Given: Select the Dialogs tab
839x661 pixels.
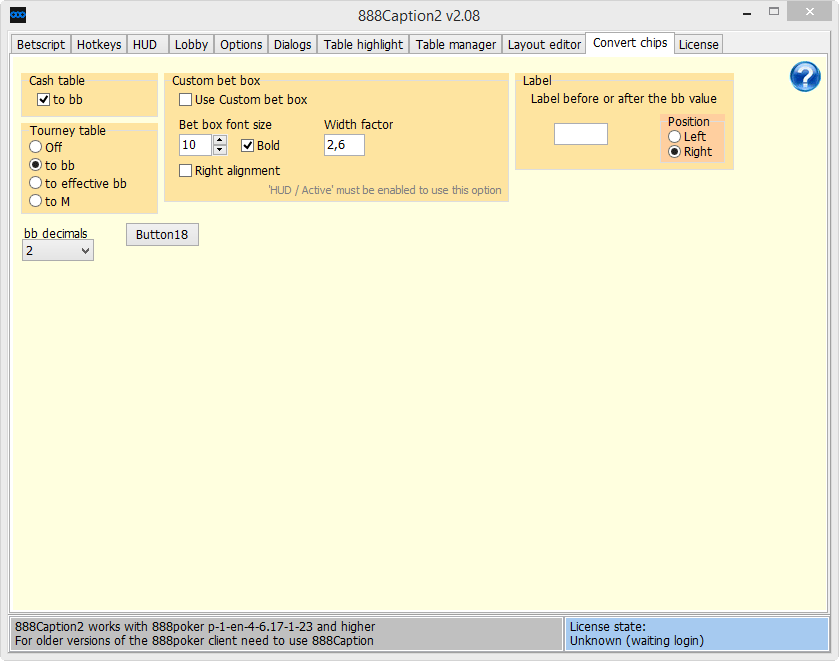Looking at the screenshot, I should pyautogui.click(x=292, y=44).
